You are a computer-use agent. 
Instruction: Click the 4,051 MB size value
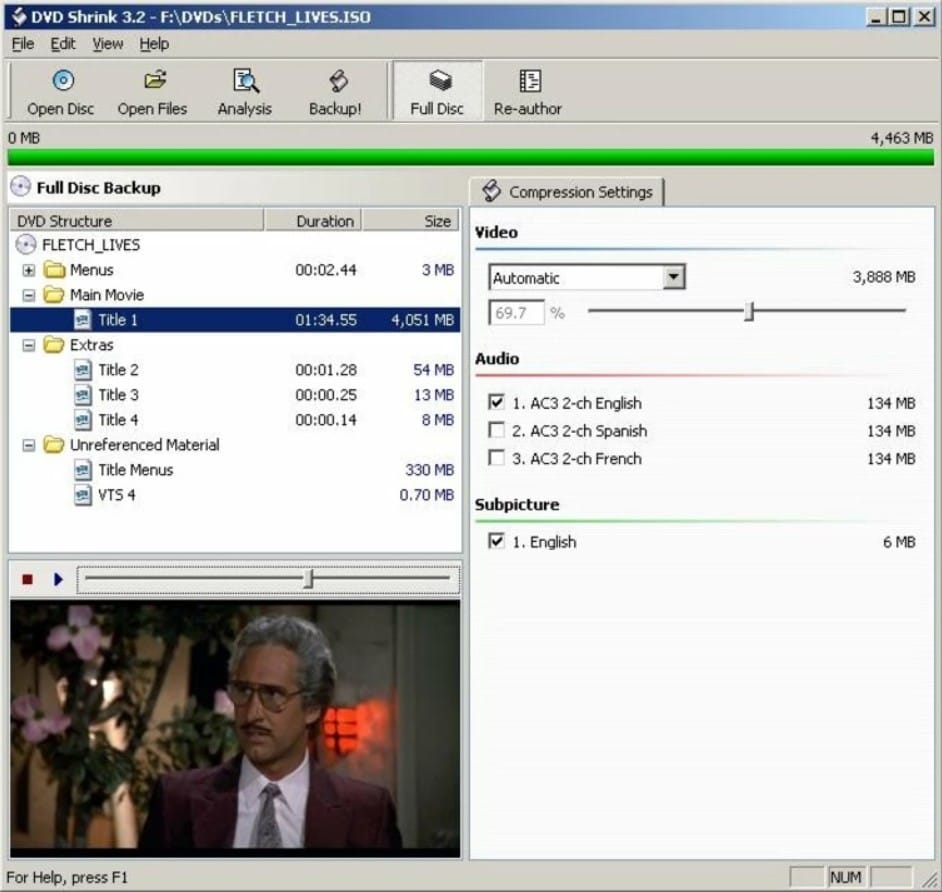coord(422,320)
